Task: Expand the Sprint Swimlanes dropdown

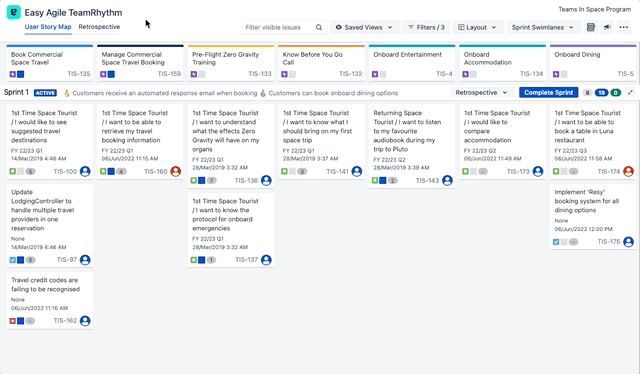Action: (542, 27)
